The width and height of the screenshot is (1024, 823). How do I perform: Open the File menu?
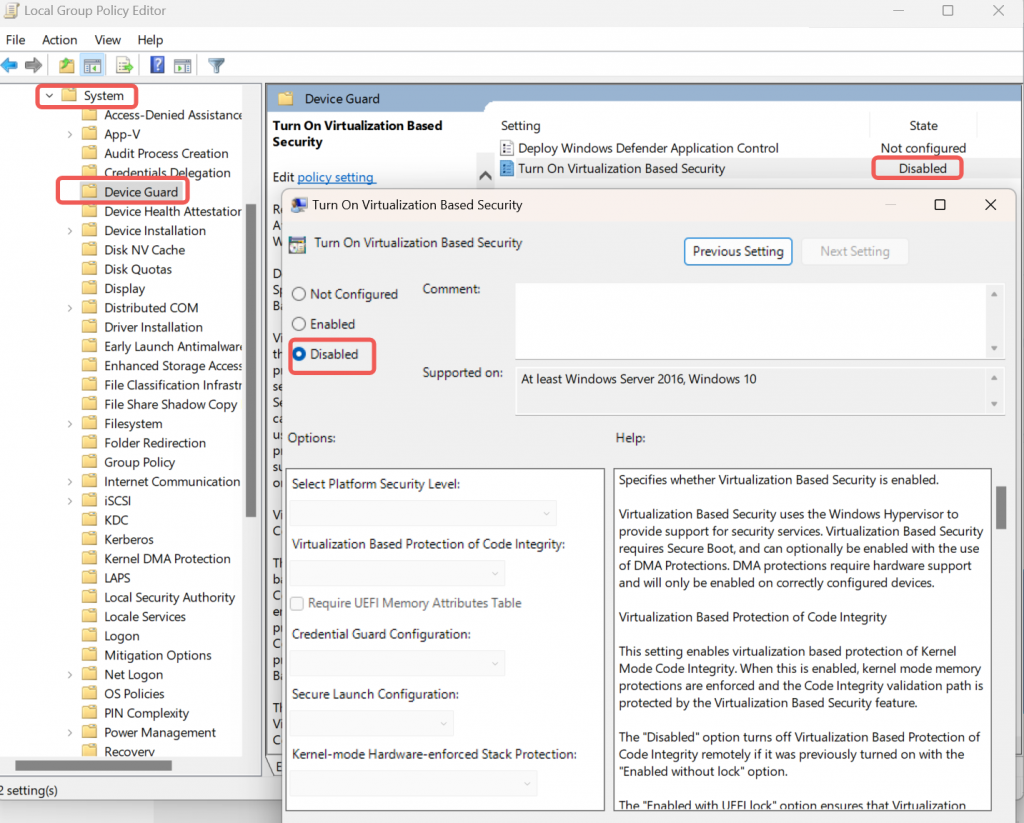point(16,40)
